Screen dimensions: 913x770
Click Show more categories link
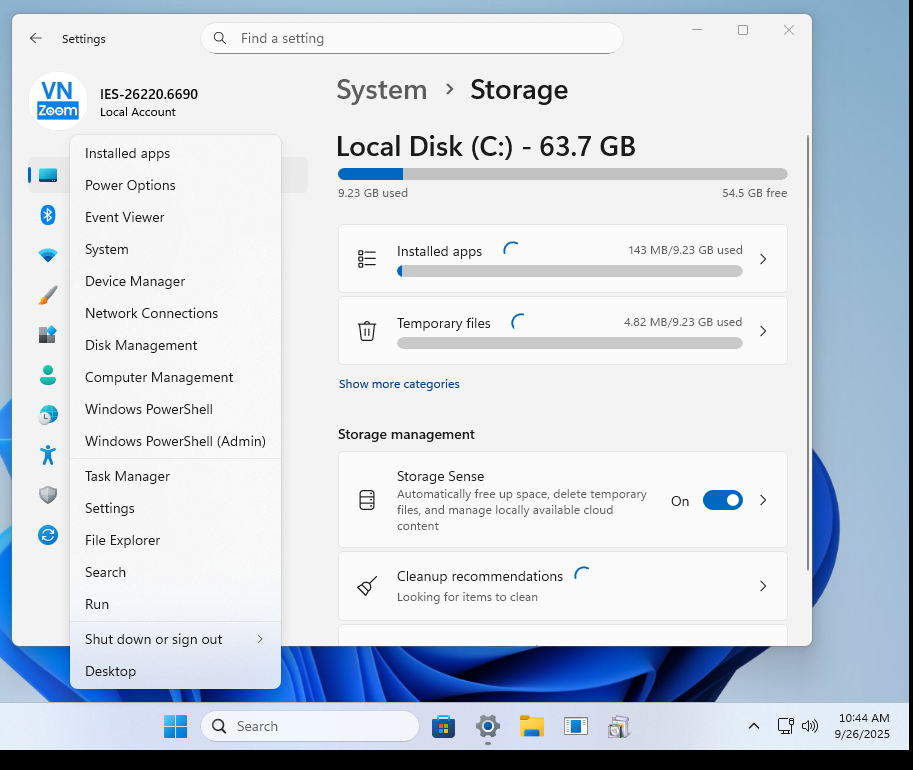tap(399, 384)
